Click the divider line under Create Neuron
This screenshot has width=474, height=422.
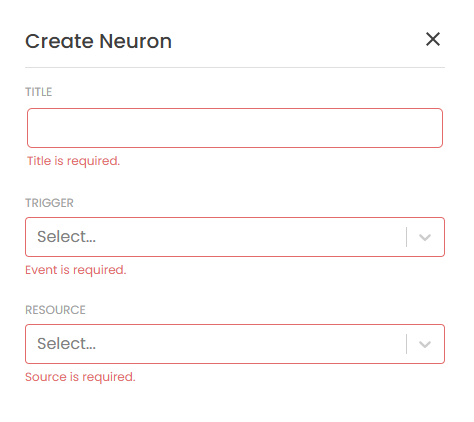[x=235, y=67]
